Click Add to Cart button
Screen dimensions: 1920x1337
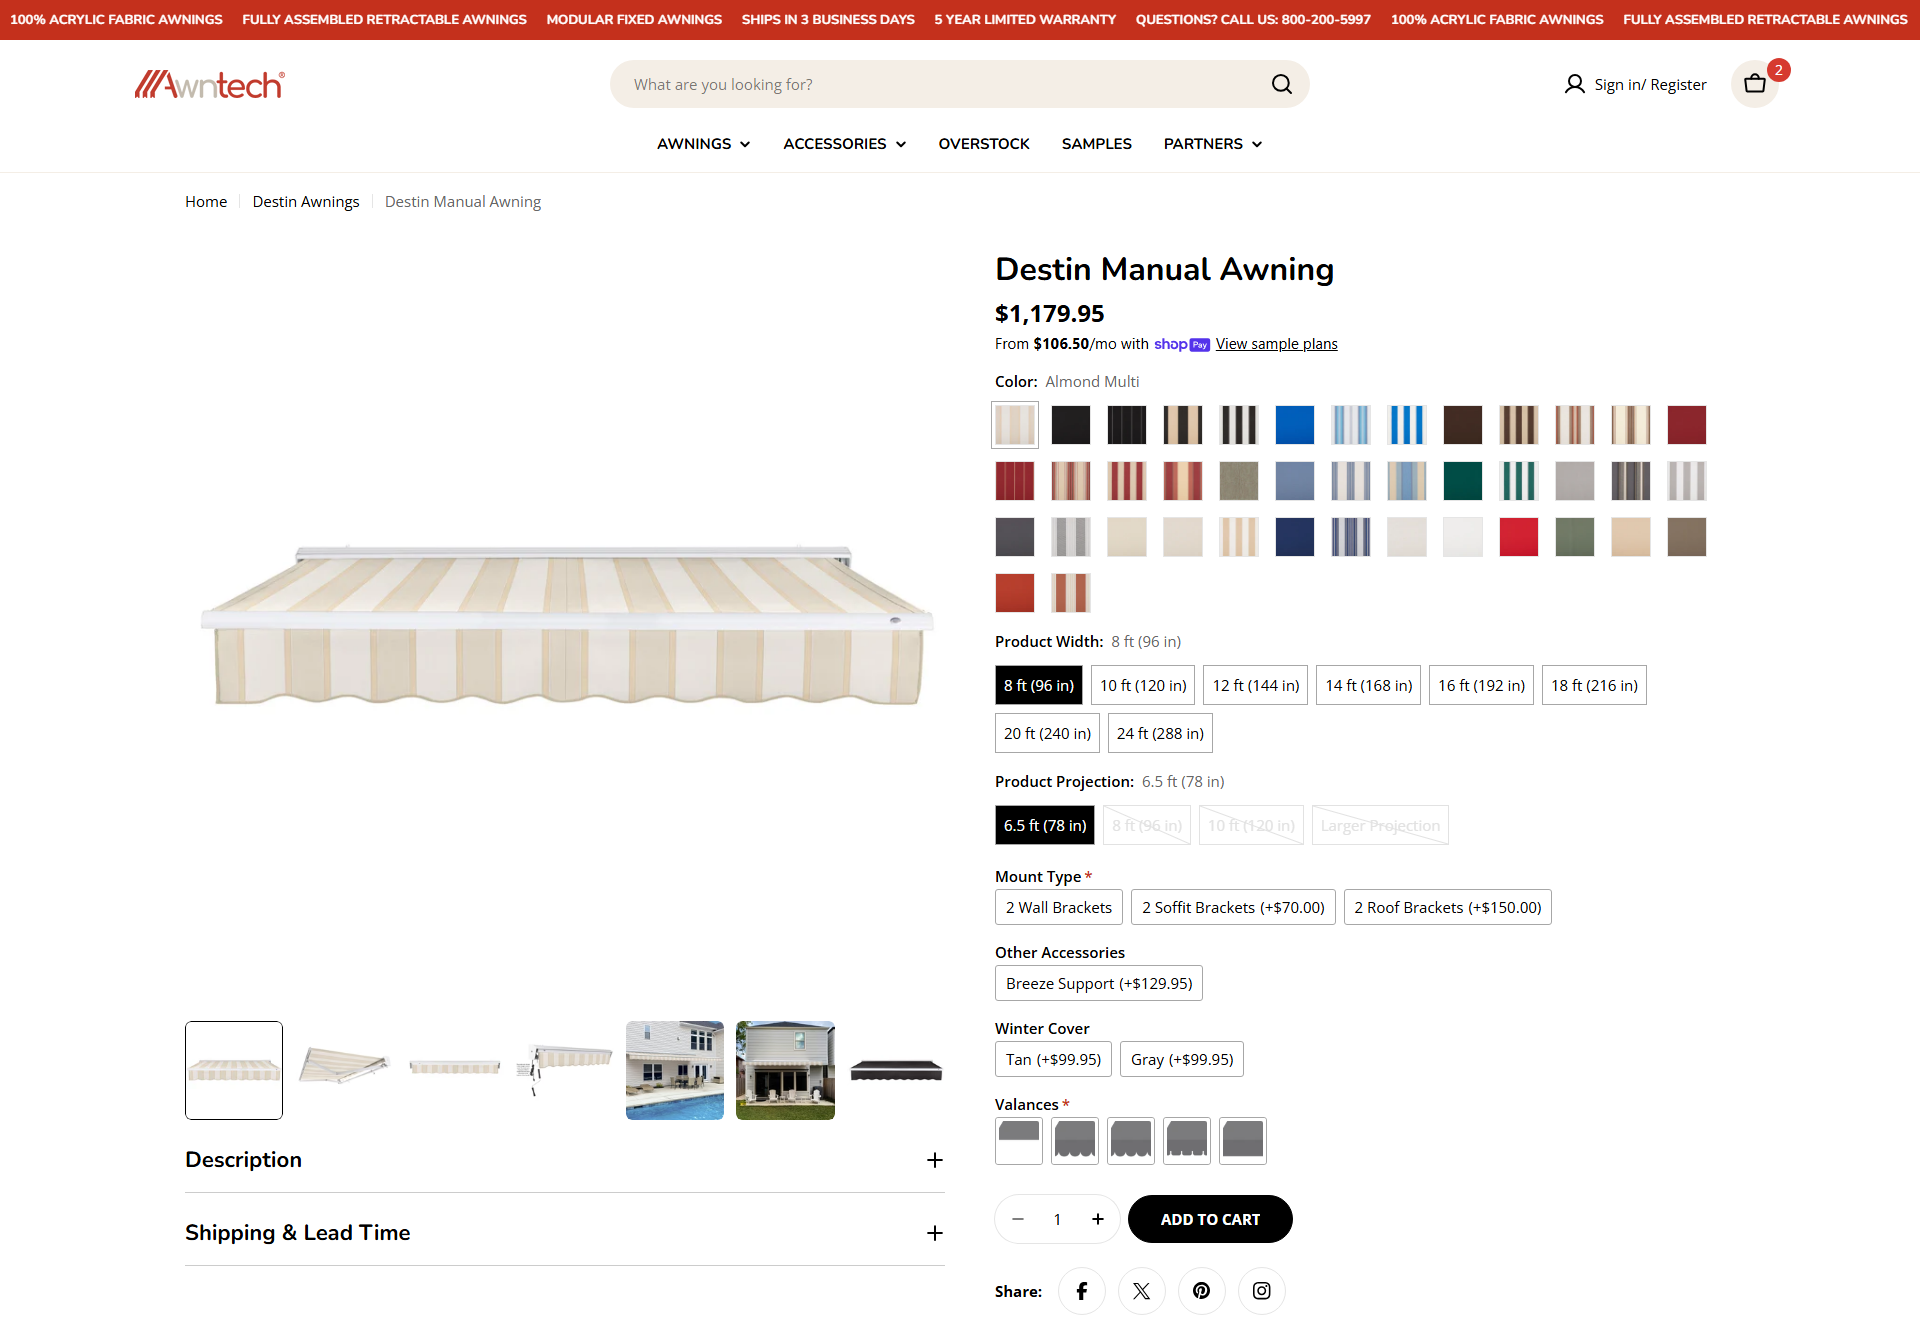[1210, 1219]
